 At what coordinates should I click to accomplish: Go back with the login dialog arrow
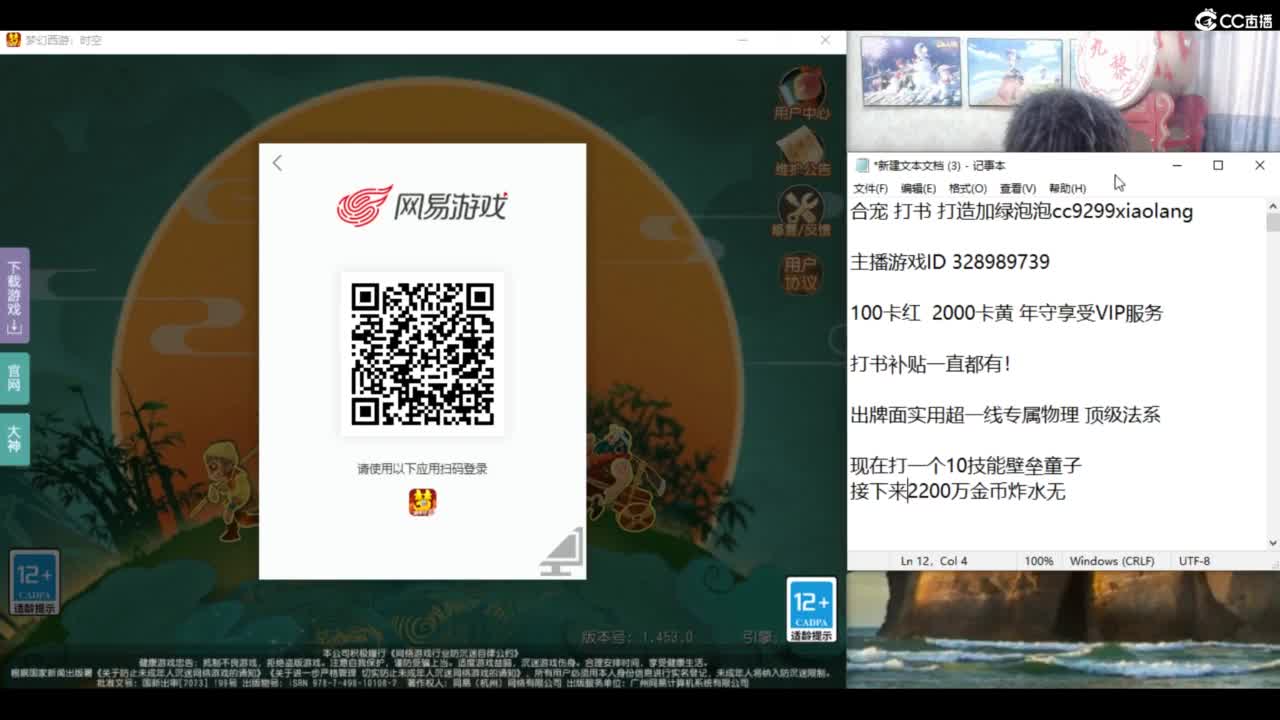[x=277, y=163]
